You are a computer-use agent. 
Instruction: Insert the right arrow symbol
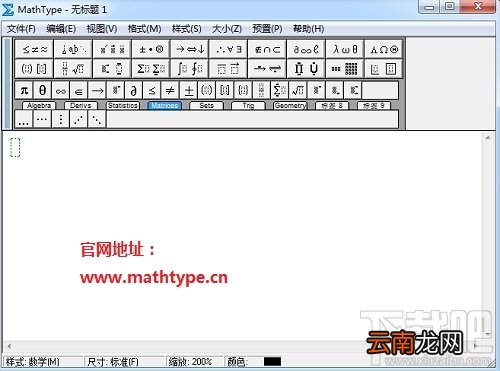click(x=97, y=90)
